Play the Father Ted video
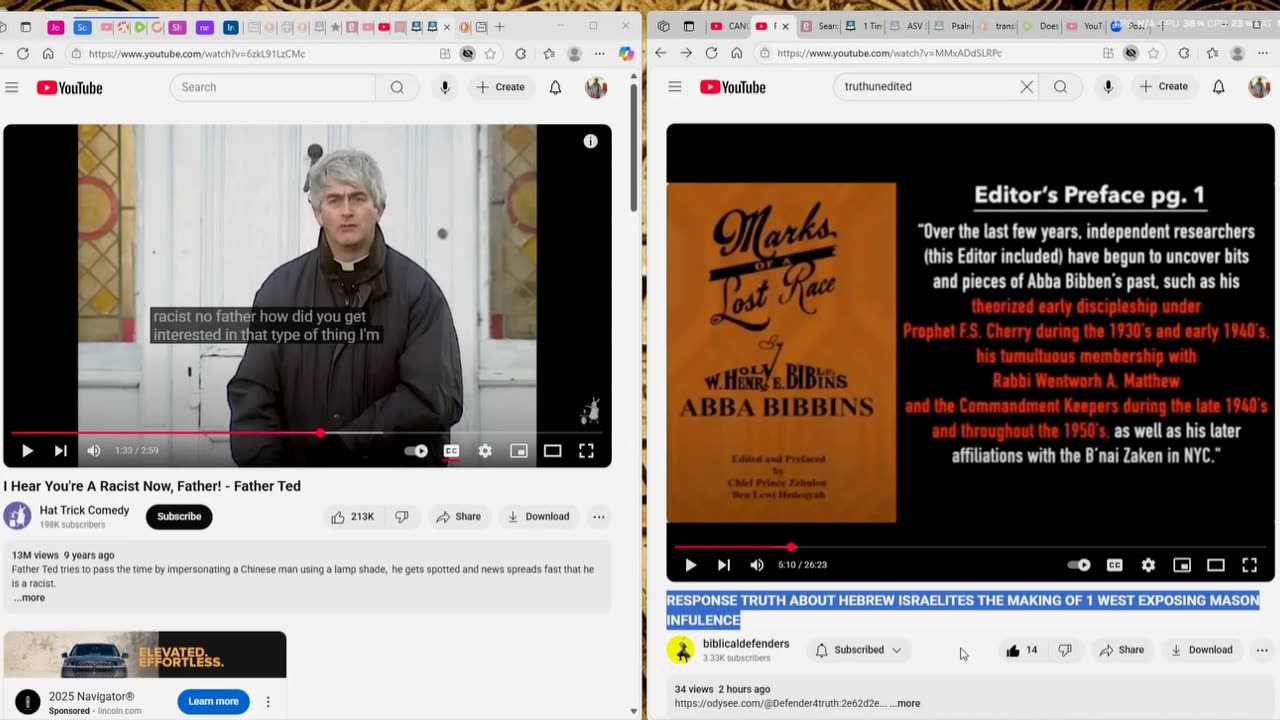 point(27,451)
